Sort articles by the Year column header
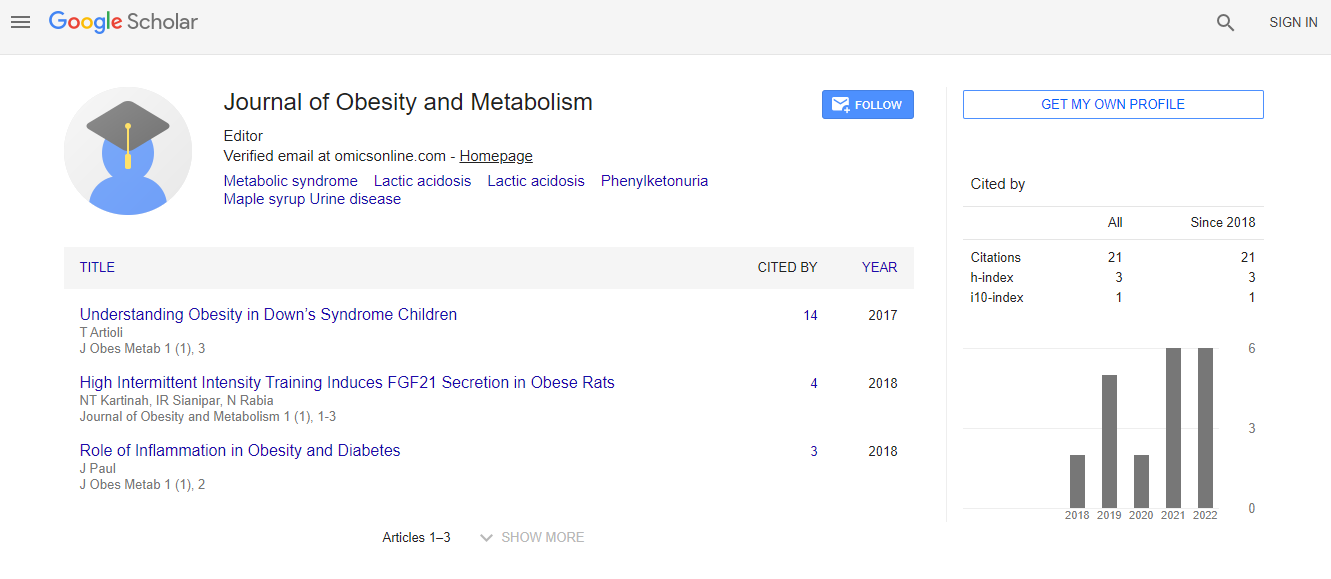This screenshot has width=1331, height=579. (879, 267)
